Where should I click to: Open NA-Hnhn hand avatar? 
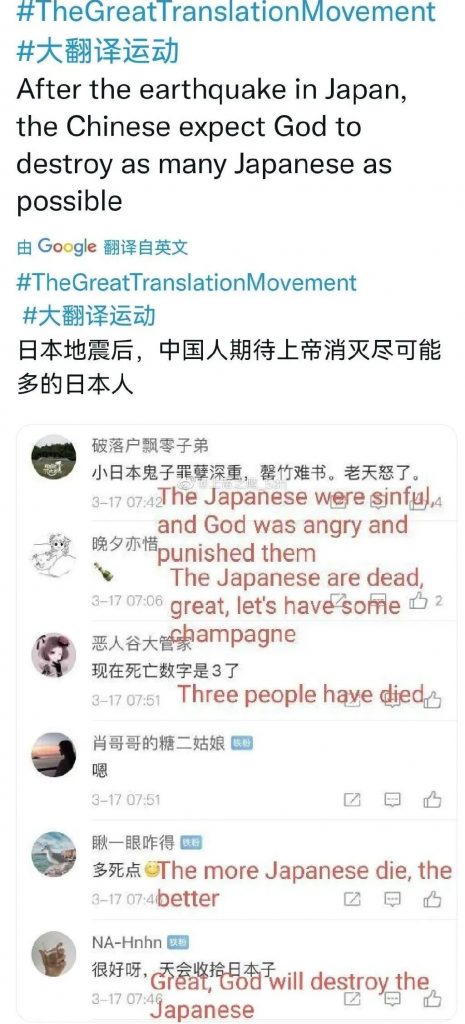click(x=54, y=954)
